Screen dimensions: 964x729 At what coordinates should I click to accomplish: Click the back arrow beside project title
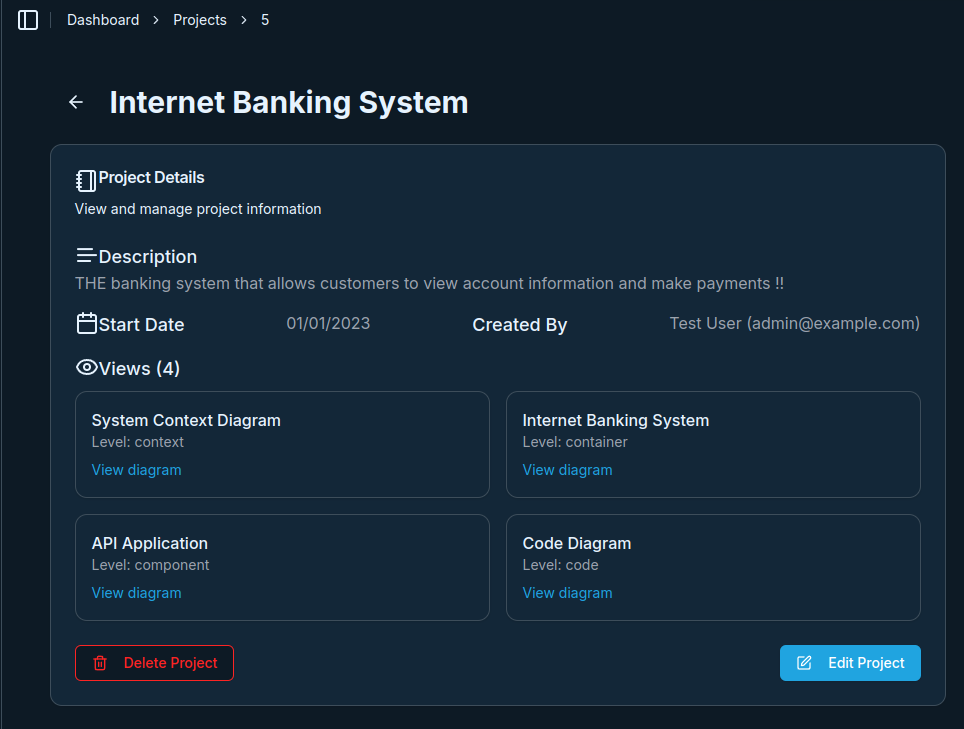click(x=76, y=102)
